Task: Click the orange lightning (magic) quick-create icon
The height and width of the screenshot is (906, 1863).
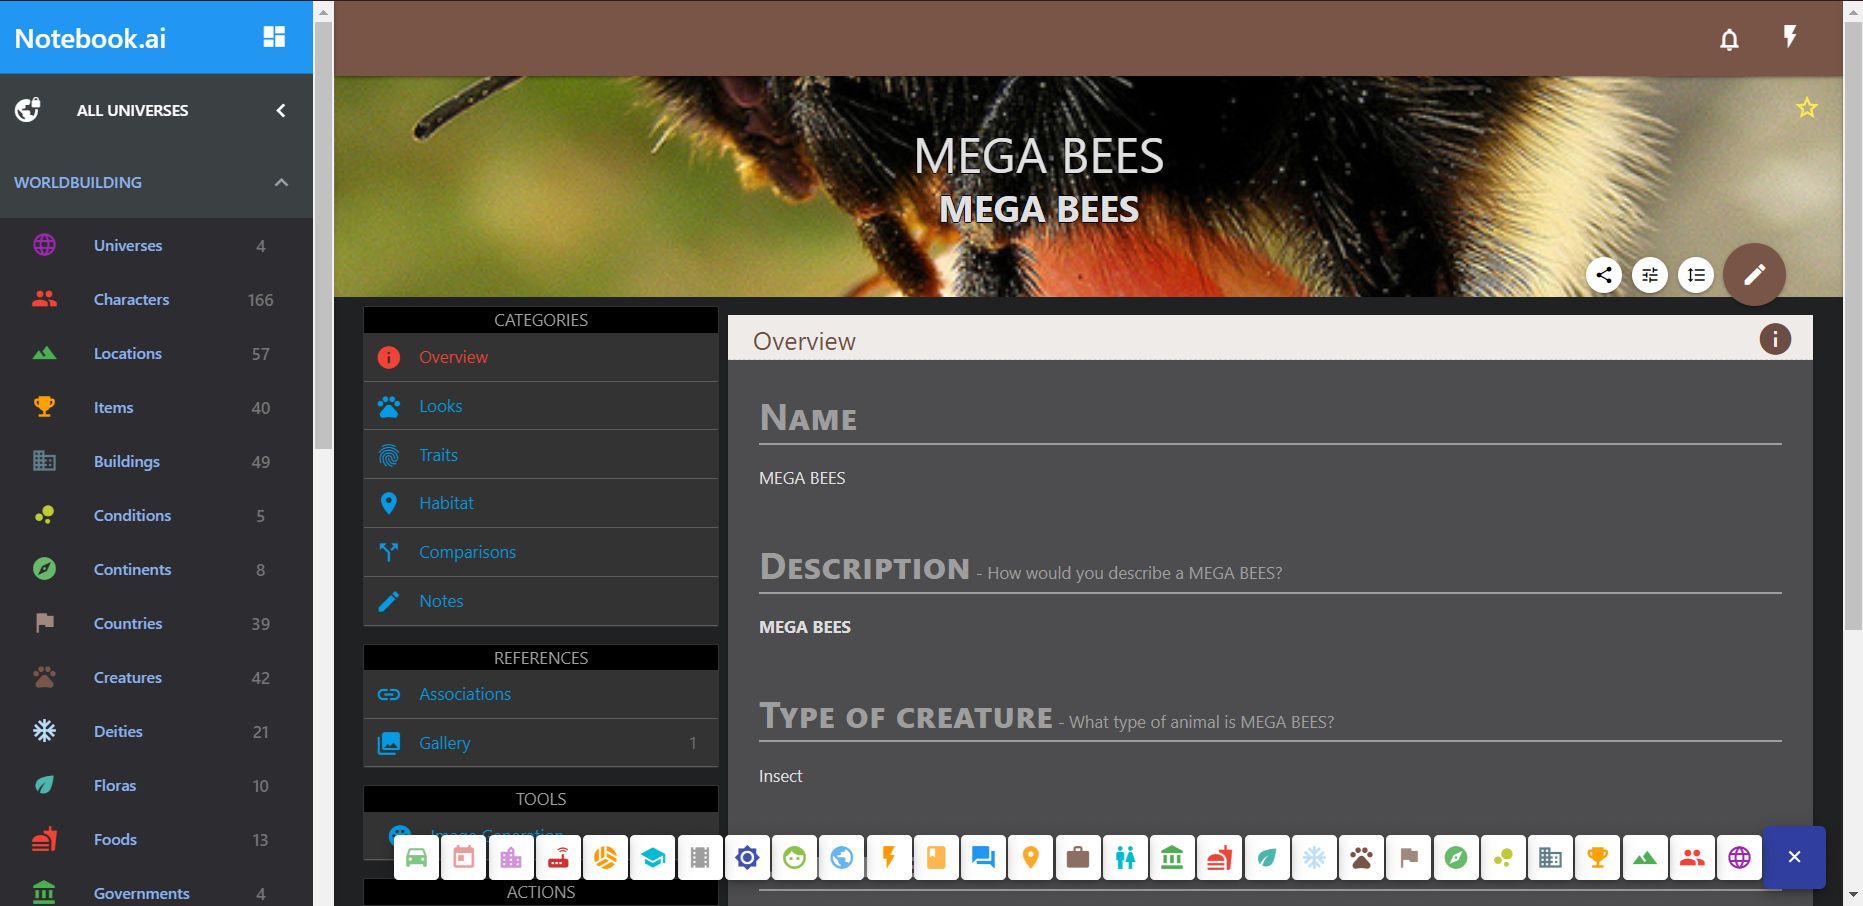Action: pyautogui.click(x=889, y=858)
